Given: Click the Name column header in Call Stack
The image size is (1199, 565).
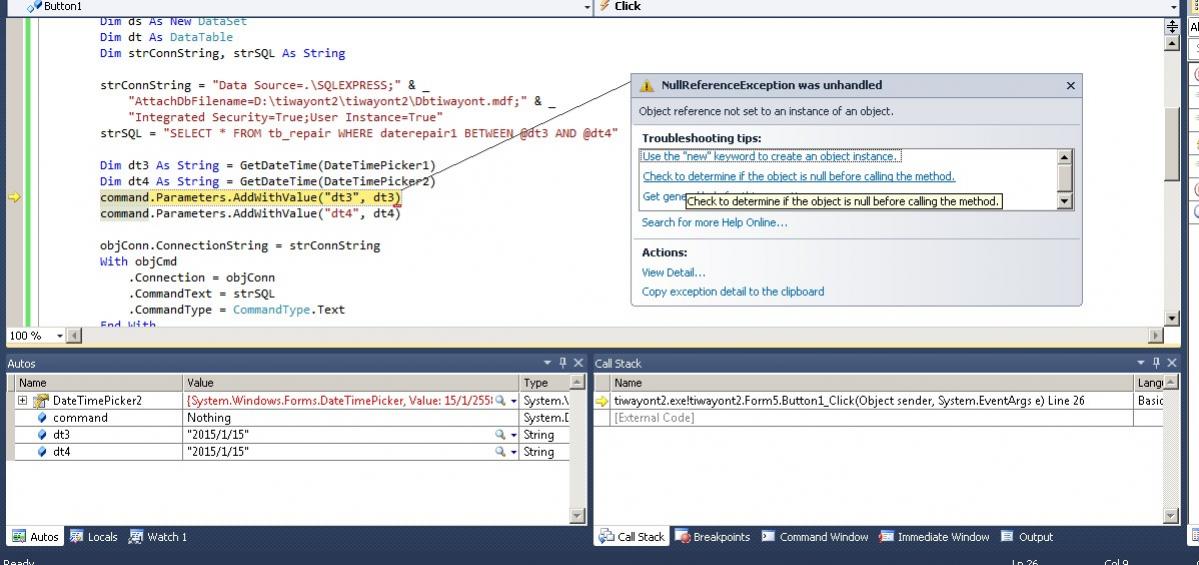Looking at the screenshot, I should 872,382.
